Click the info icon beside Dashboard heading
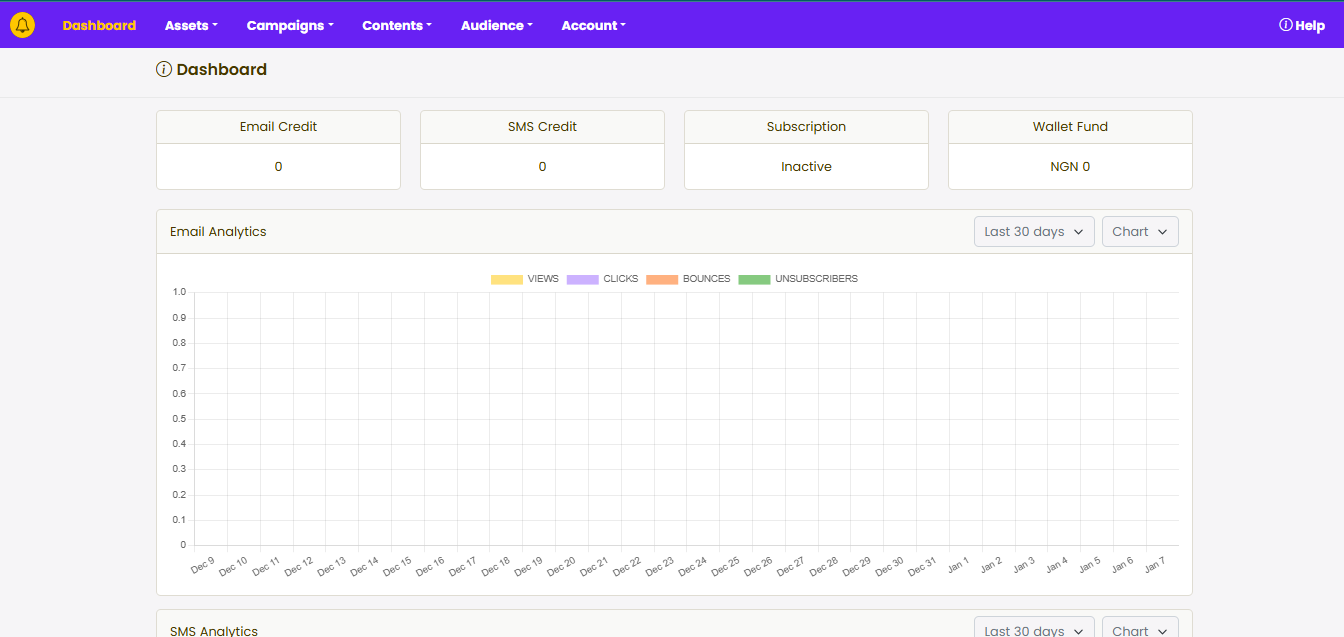1344x637 pixels. coord(164,70)
